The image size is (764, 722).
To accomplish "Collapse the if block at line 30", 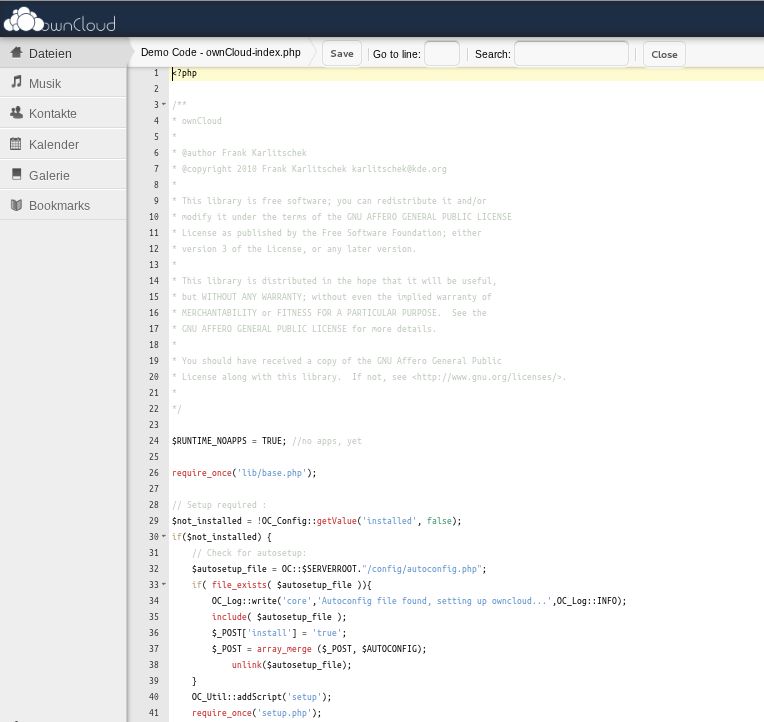I will click(x=164, y=536).
